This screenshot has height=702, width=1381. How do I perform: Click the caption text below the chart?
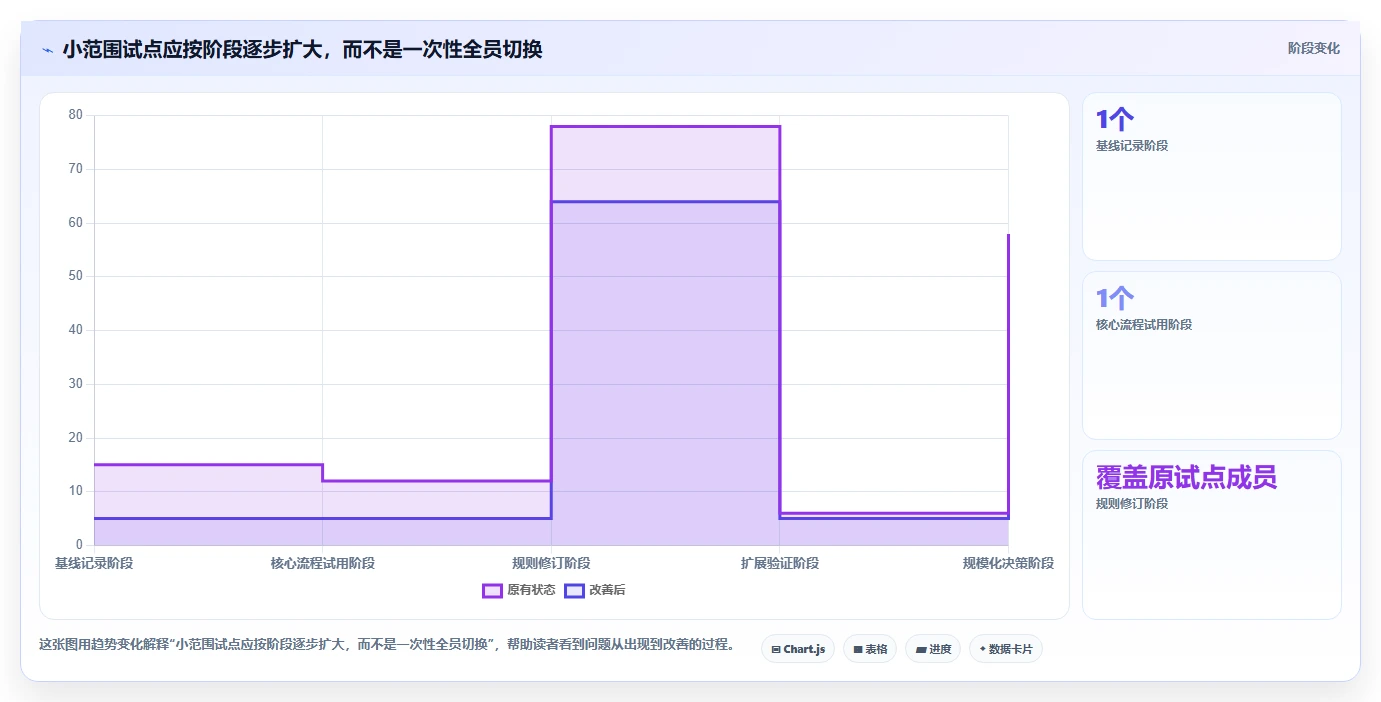[387, 645]
